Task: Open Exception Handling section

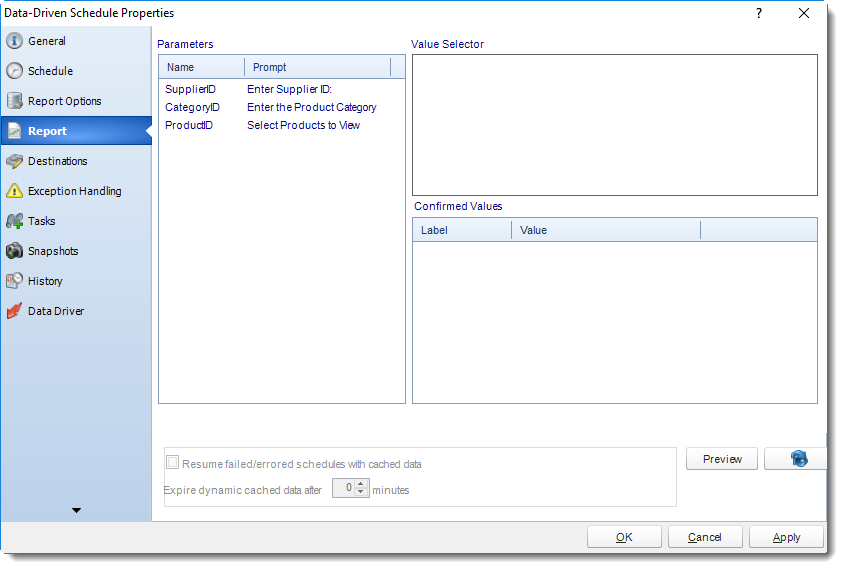Action: click(76, 191)
